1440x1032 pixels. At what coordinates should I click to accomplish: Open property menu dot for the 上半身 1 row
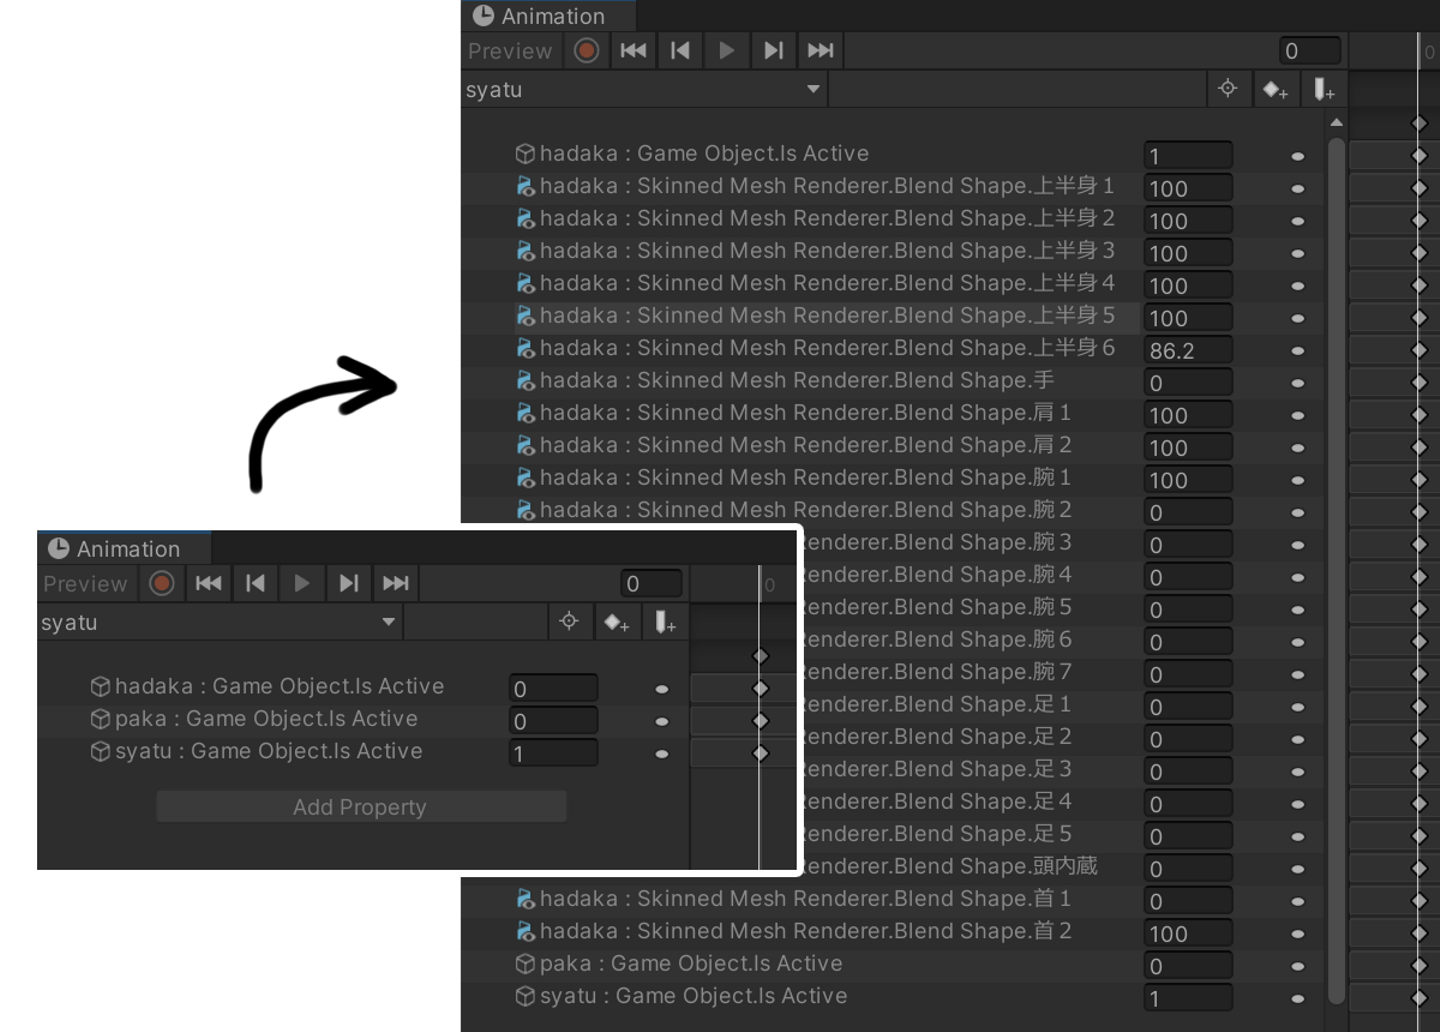point(1297,189)
